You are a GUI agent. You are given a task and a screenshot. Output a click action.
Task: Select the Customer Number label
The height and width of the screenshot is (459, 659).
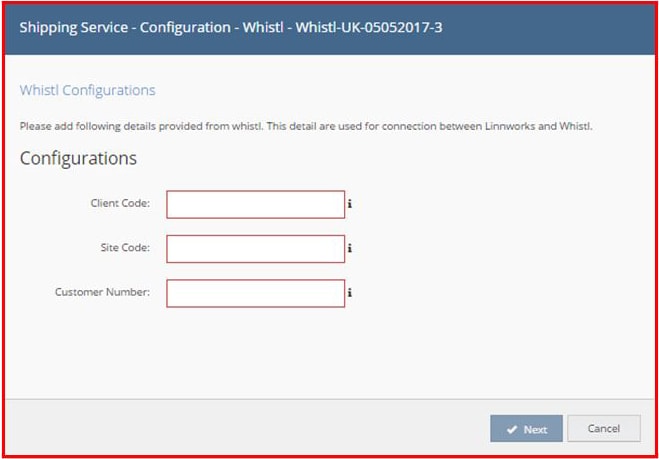tap(102, 292)
